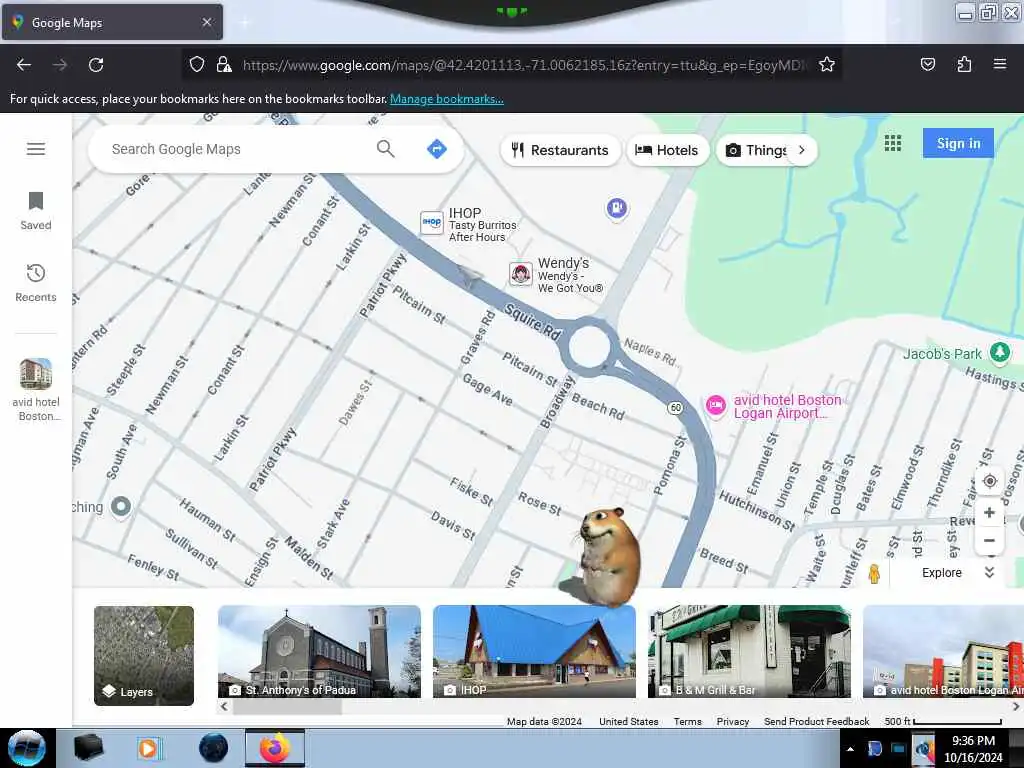
Task: Toggle the 500 ft map scale
Action: point(943,722)
